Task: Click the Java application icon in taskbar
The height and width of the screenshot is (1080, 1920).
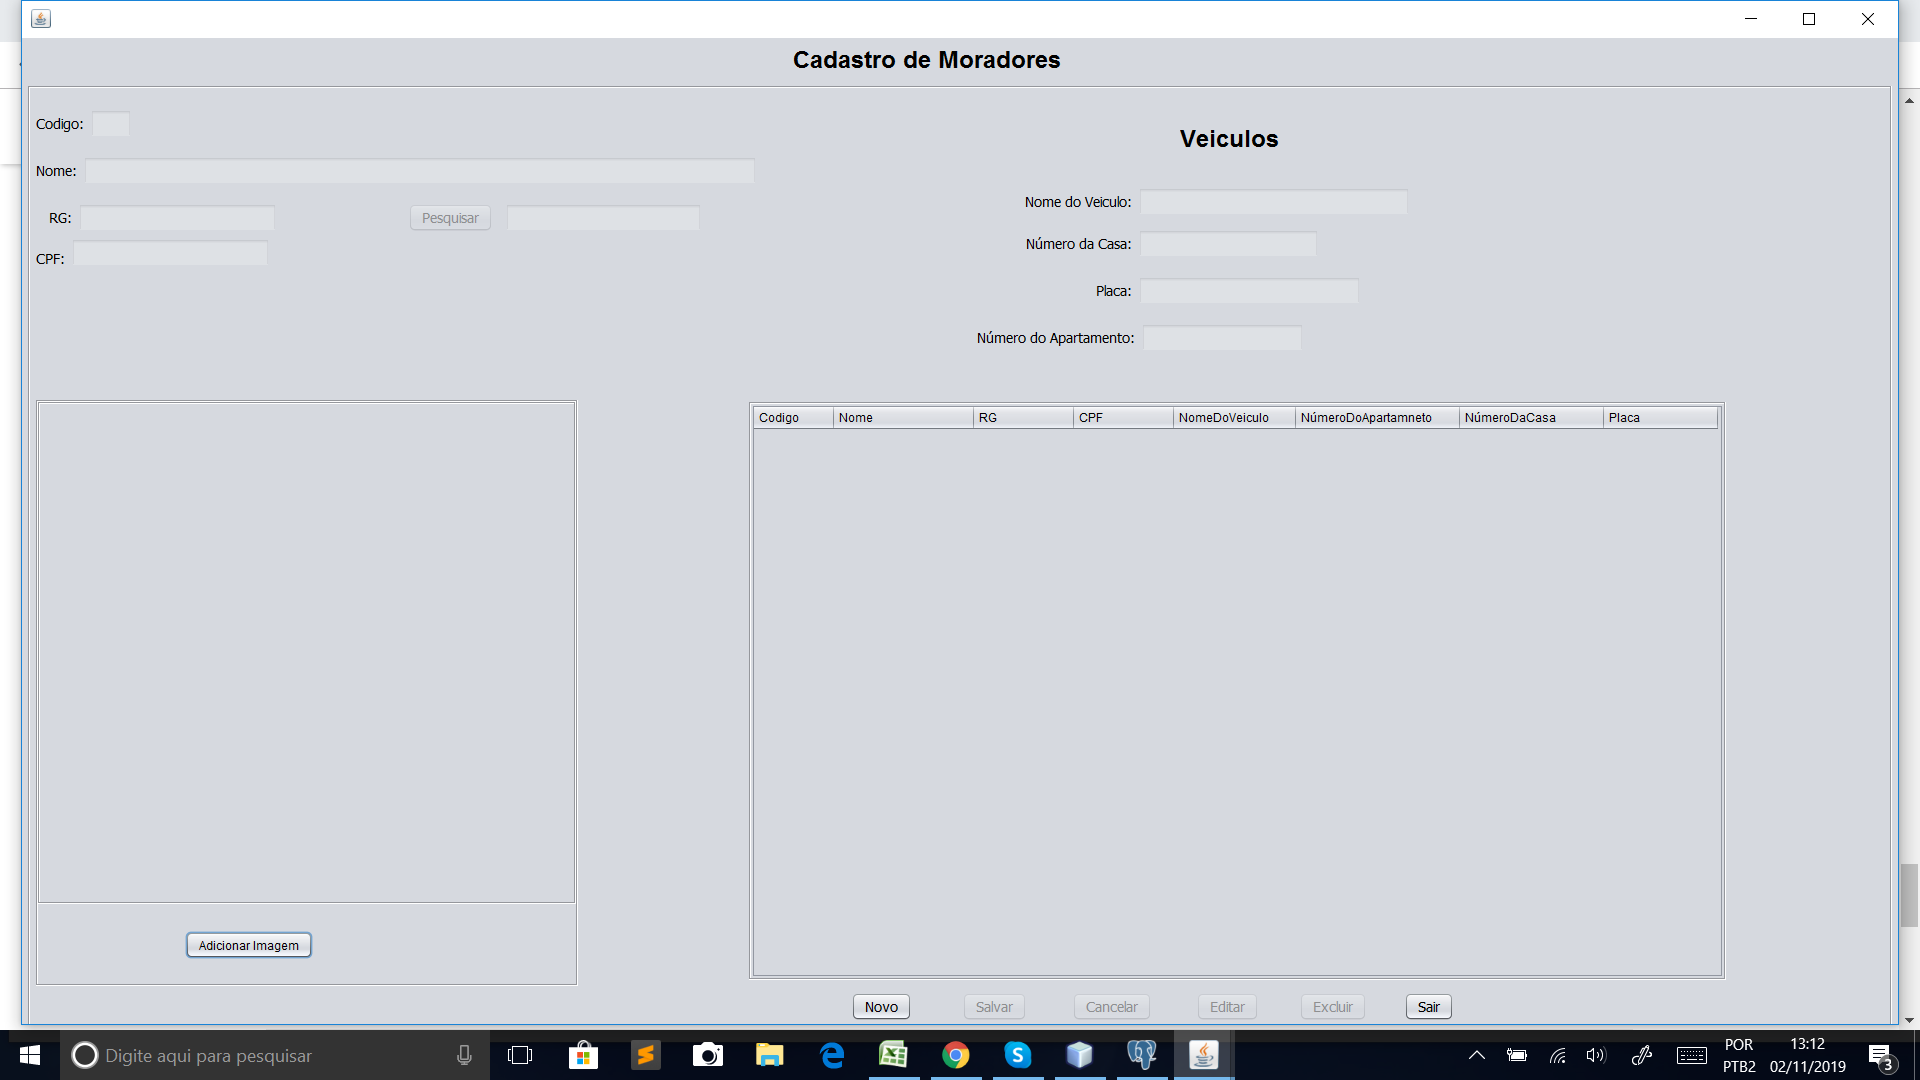Action: [x=1203, y=1056]
